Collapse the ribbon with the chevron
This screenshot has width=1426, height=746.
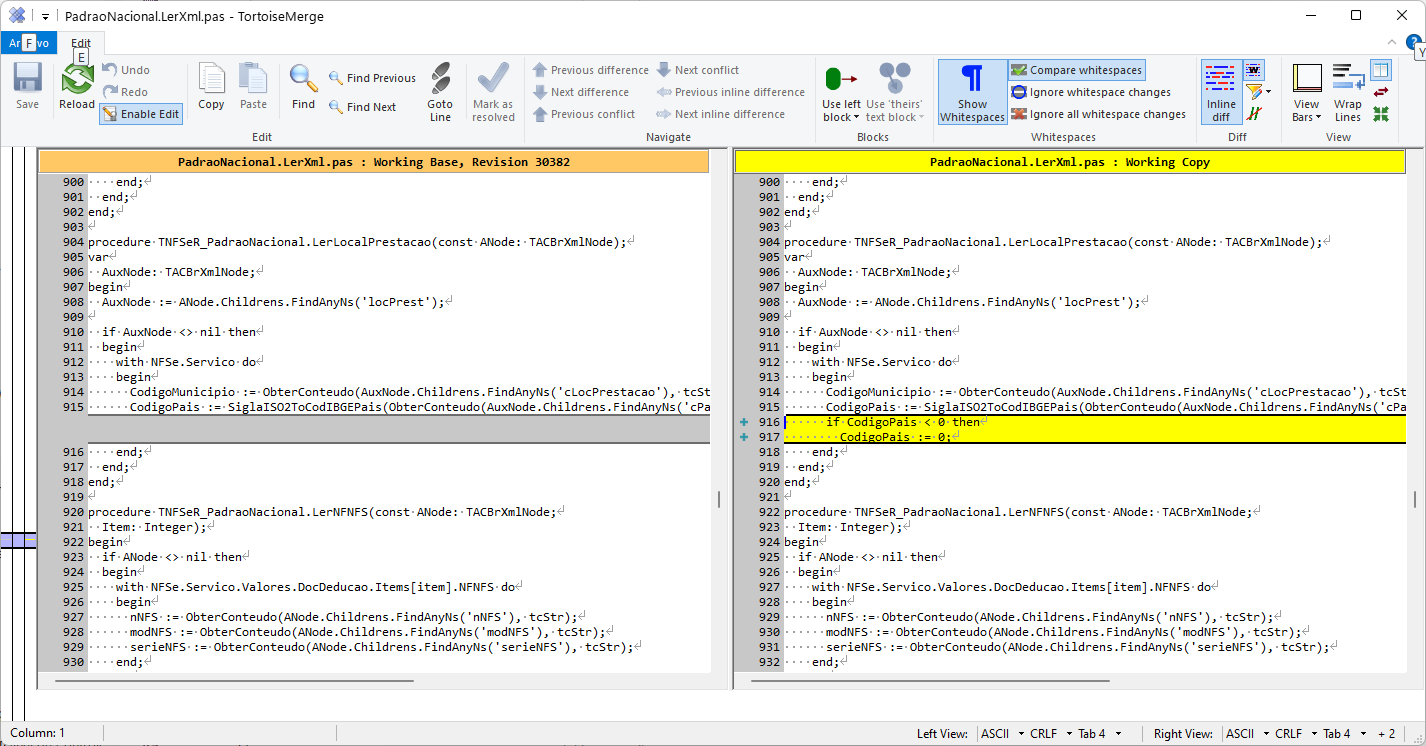(1392, 42)
